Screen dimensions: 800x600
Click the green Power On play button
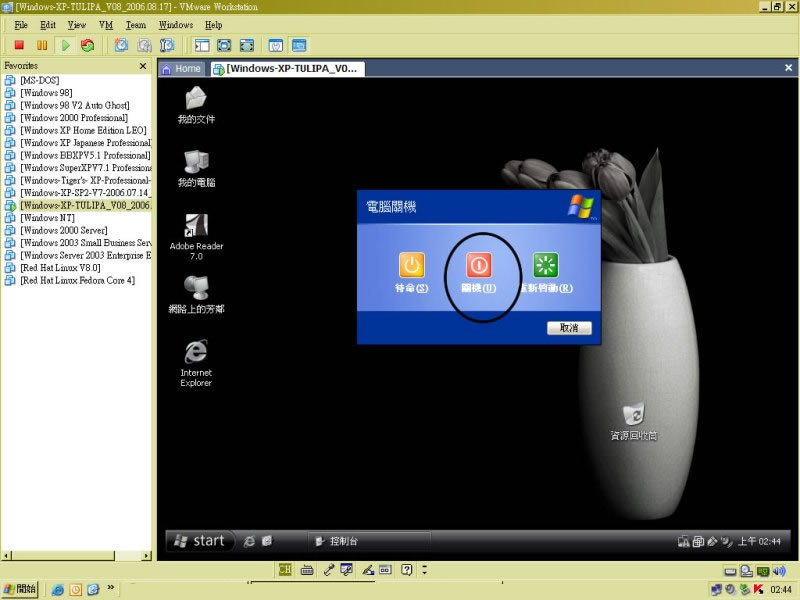[65, 45]
